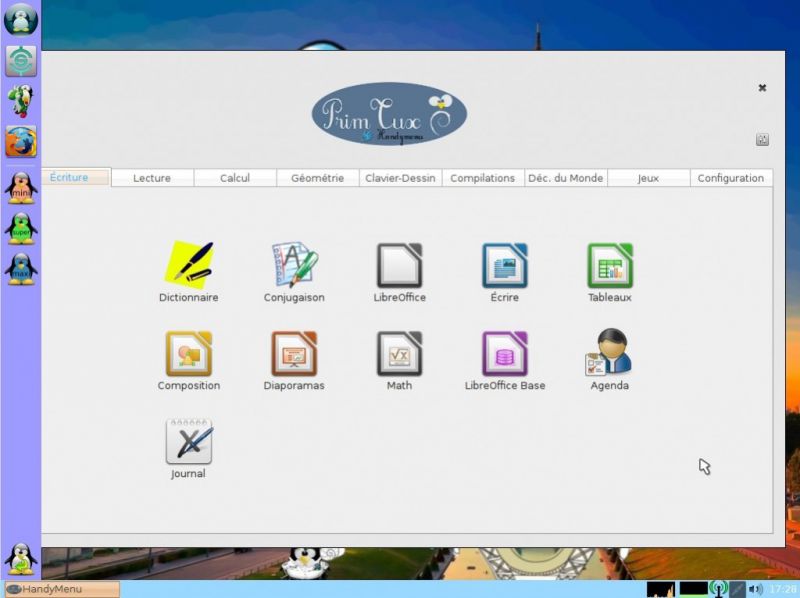Click the PrimTux logo banner

click(389, 114)
